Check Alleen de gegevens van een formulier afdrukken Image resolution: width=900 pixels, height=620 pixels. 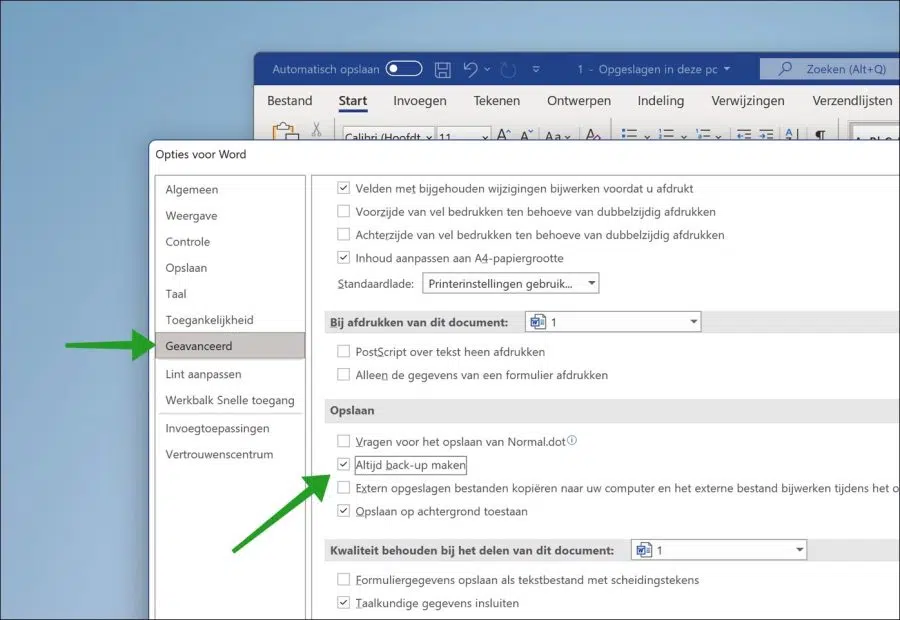click(x=343, y=374)
